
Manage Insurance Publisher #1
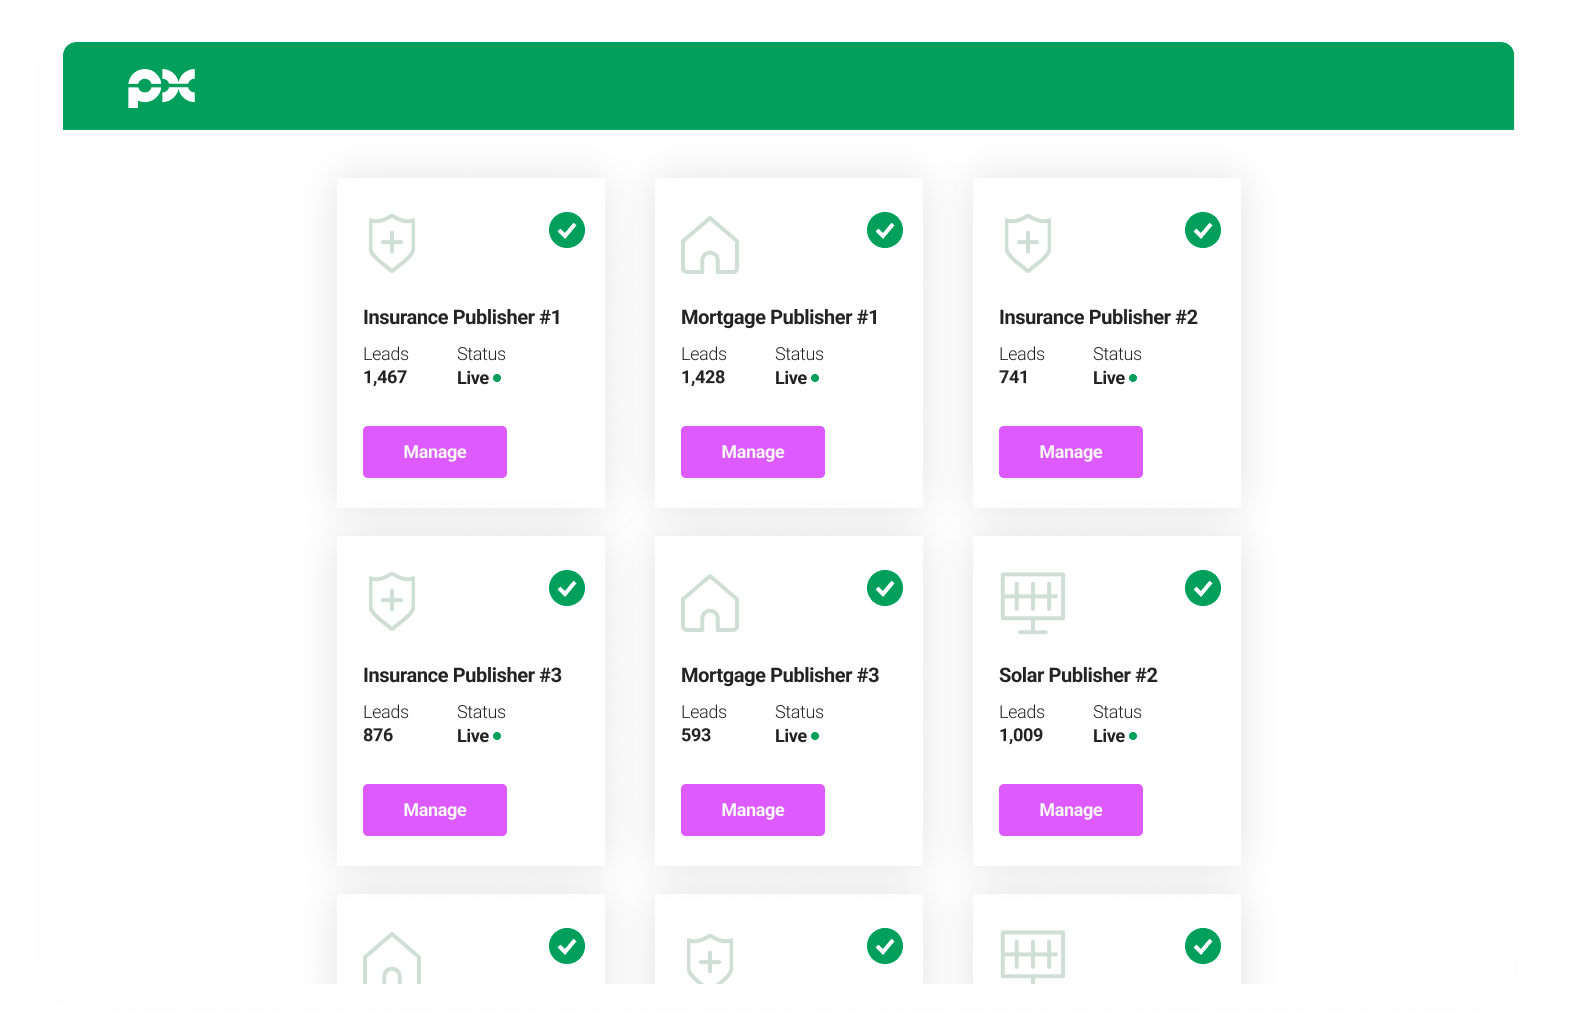pos(435,452)
